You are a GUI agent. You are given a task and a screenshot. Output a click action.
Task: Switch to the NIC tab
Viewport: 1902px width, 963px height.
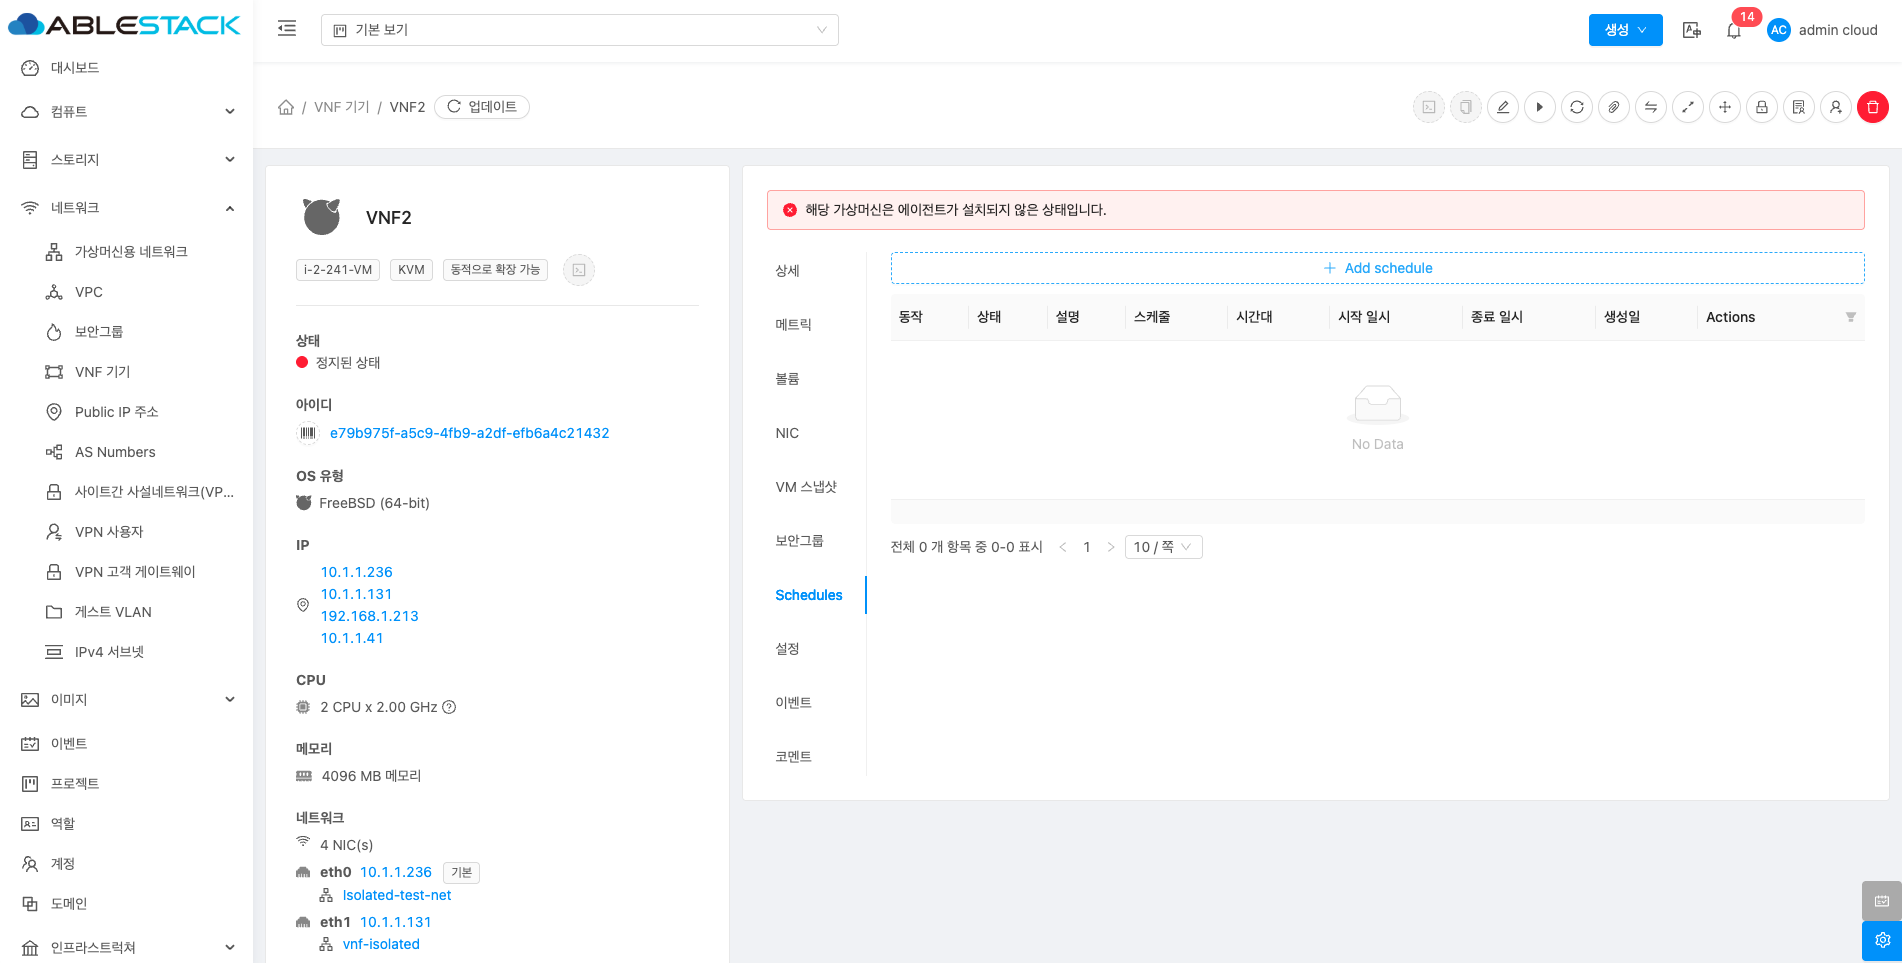point(787,433)
